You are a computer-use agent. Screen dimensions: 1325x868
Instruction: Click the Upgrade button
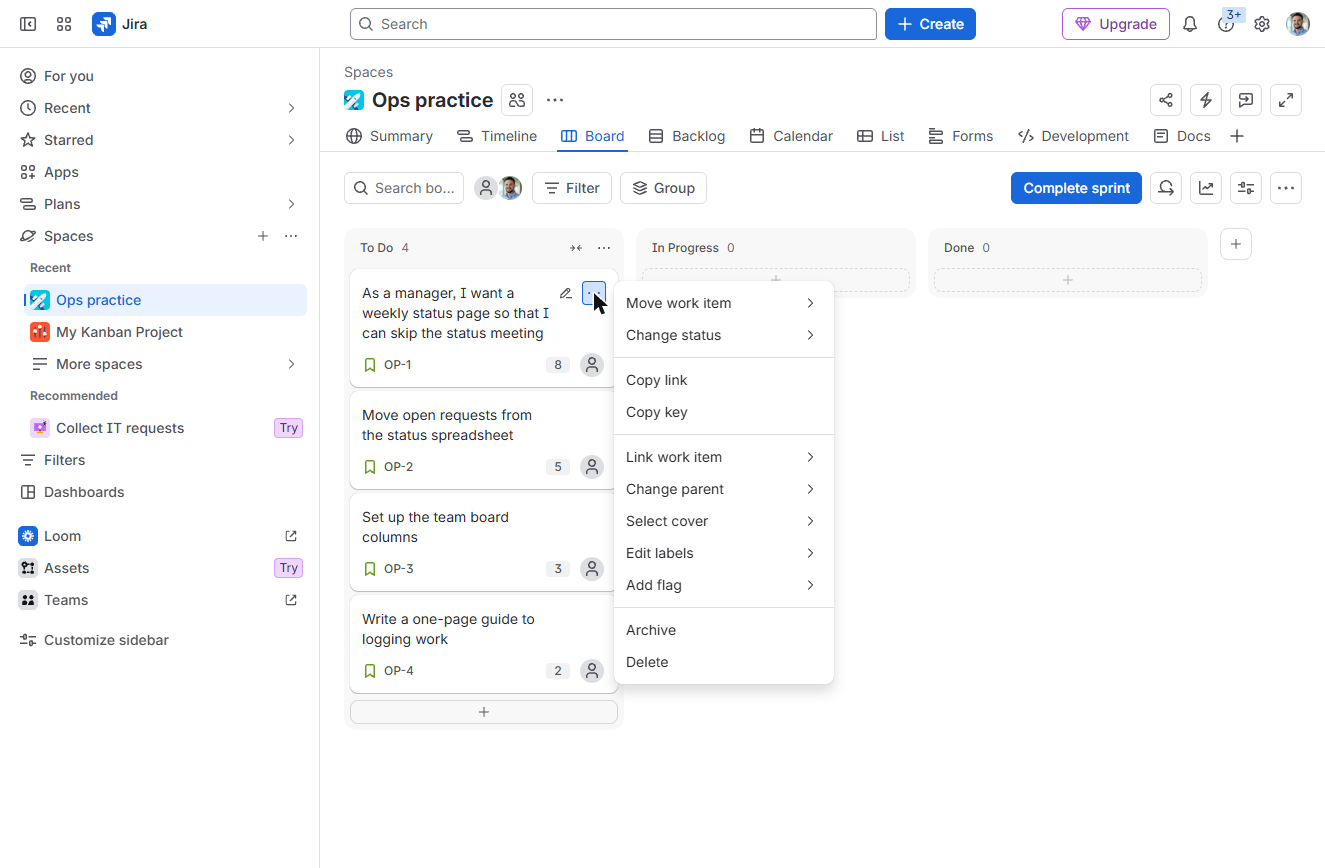1116,24
